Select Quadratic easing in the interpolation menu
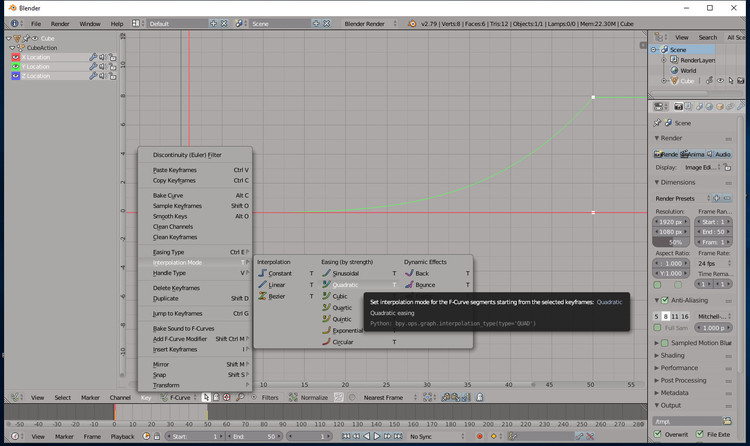This screenshot has height=446, width=750. 345,285
